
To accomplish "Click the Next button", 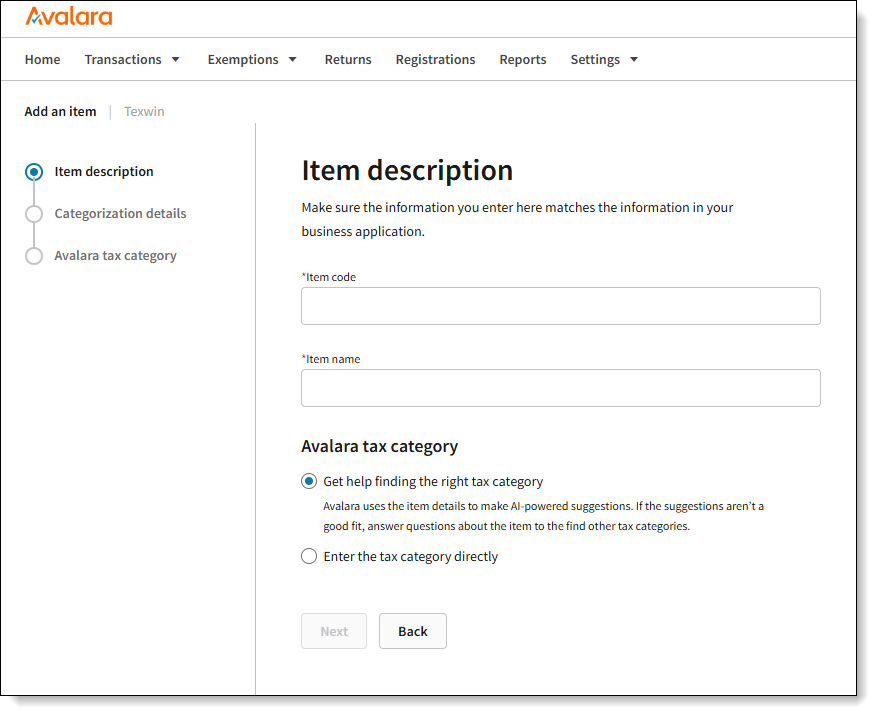I will (334, 631).
